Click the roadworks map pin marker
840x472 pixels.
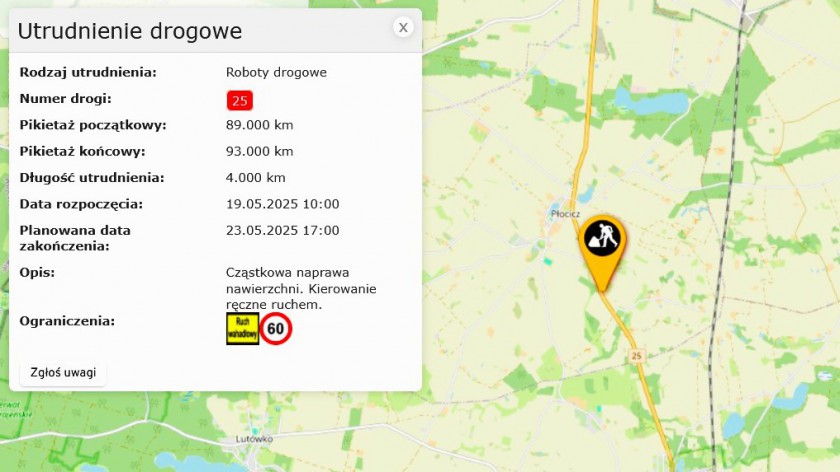pyautogui.click(x=602, y=252)
